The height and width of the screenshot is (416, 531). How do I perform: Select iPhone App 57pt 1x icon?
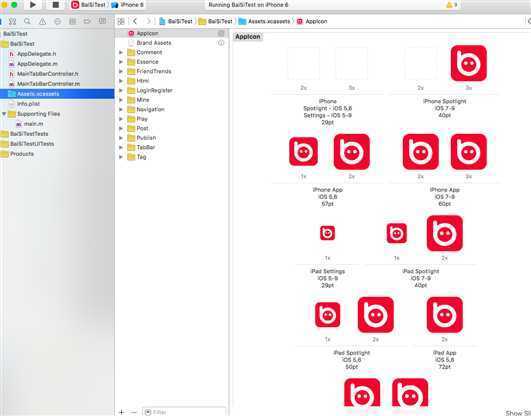point(303,151)
